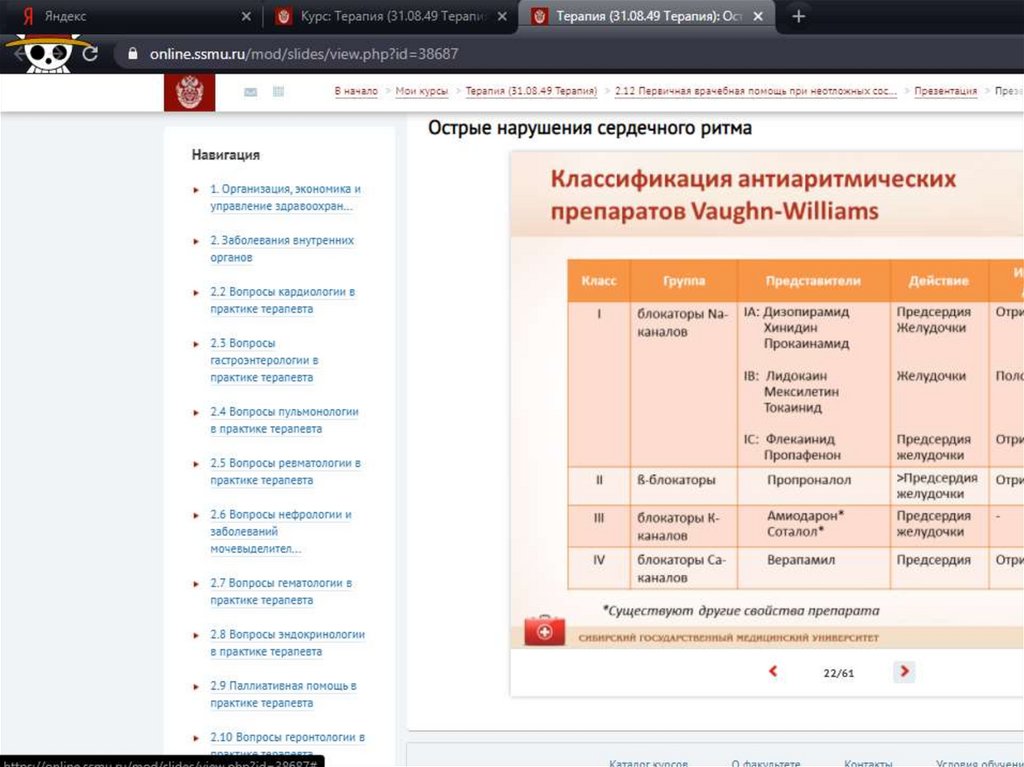Expand arrow beside '2.2 Вопросы кардиологии'

click(196, 293)
